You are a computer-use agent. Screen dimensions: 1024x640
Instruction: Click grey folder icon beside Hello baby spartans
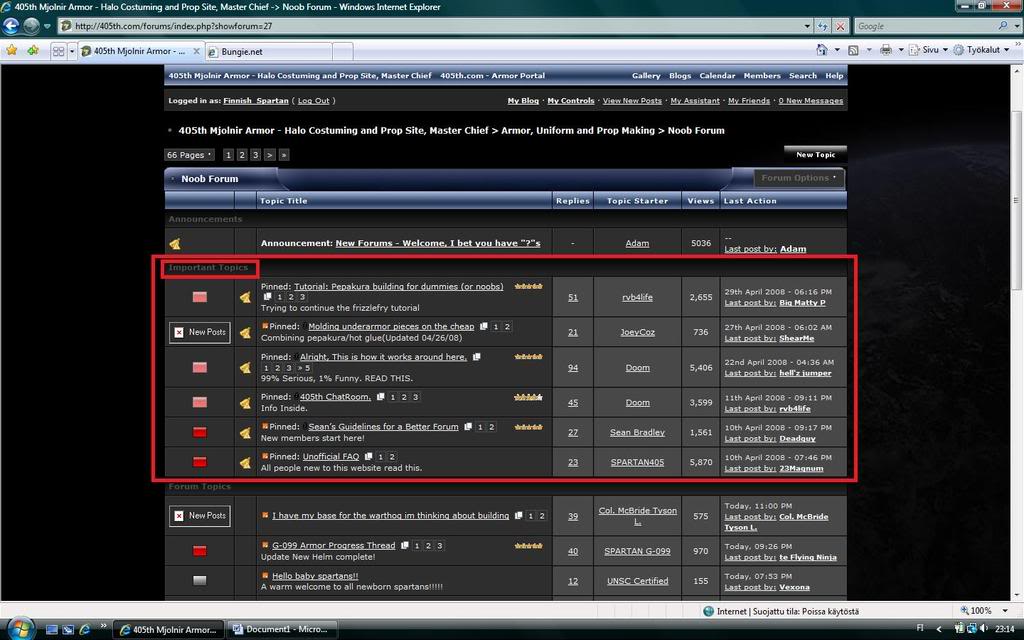coord(200,581)
